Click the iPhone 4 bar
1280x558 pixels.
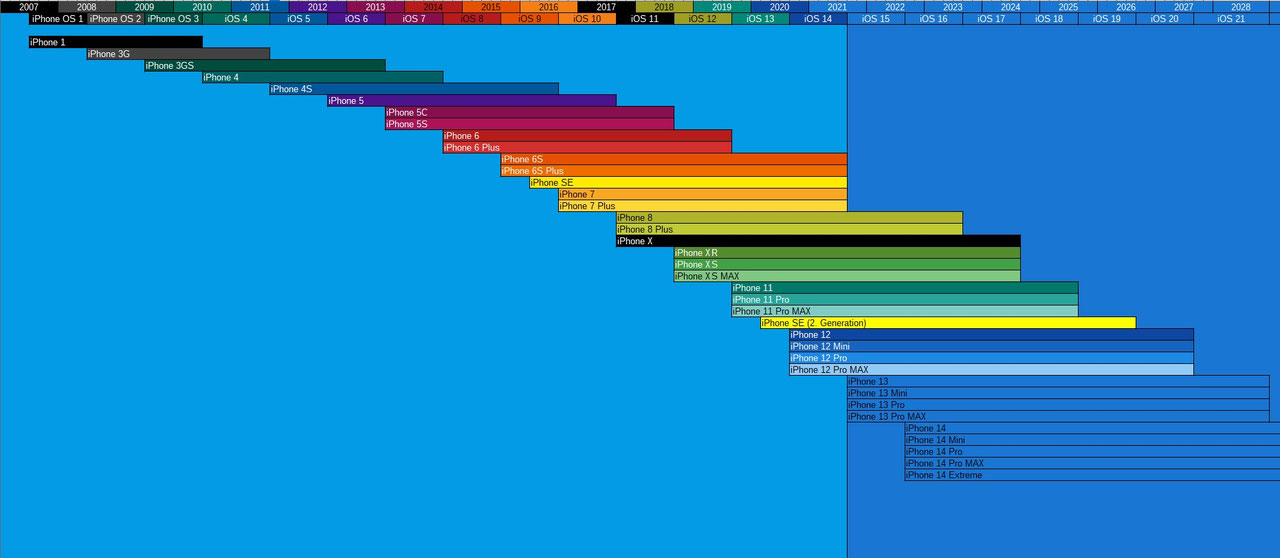pyautogui.click(x=322, y=77)
